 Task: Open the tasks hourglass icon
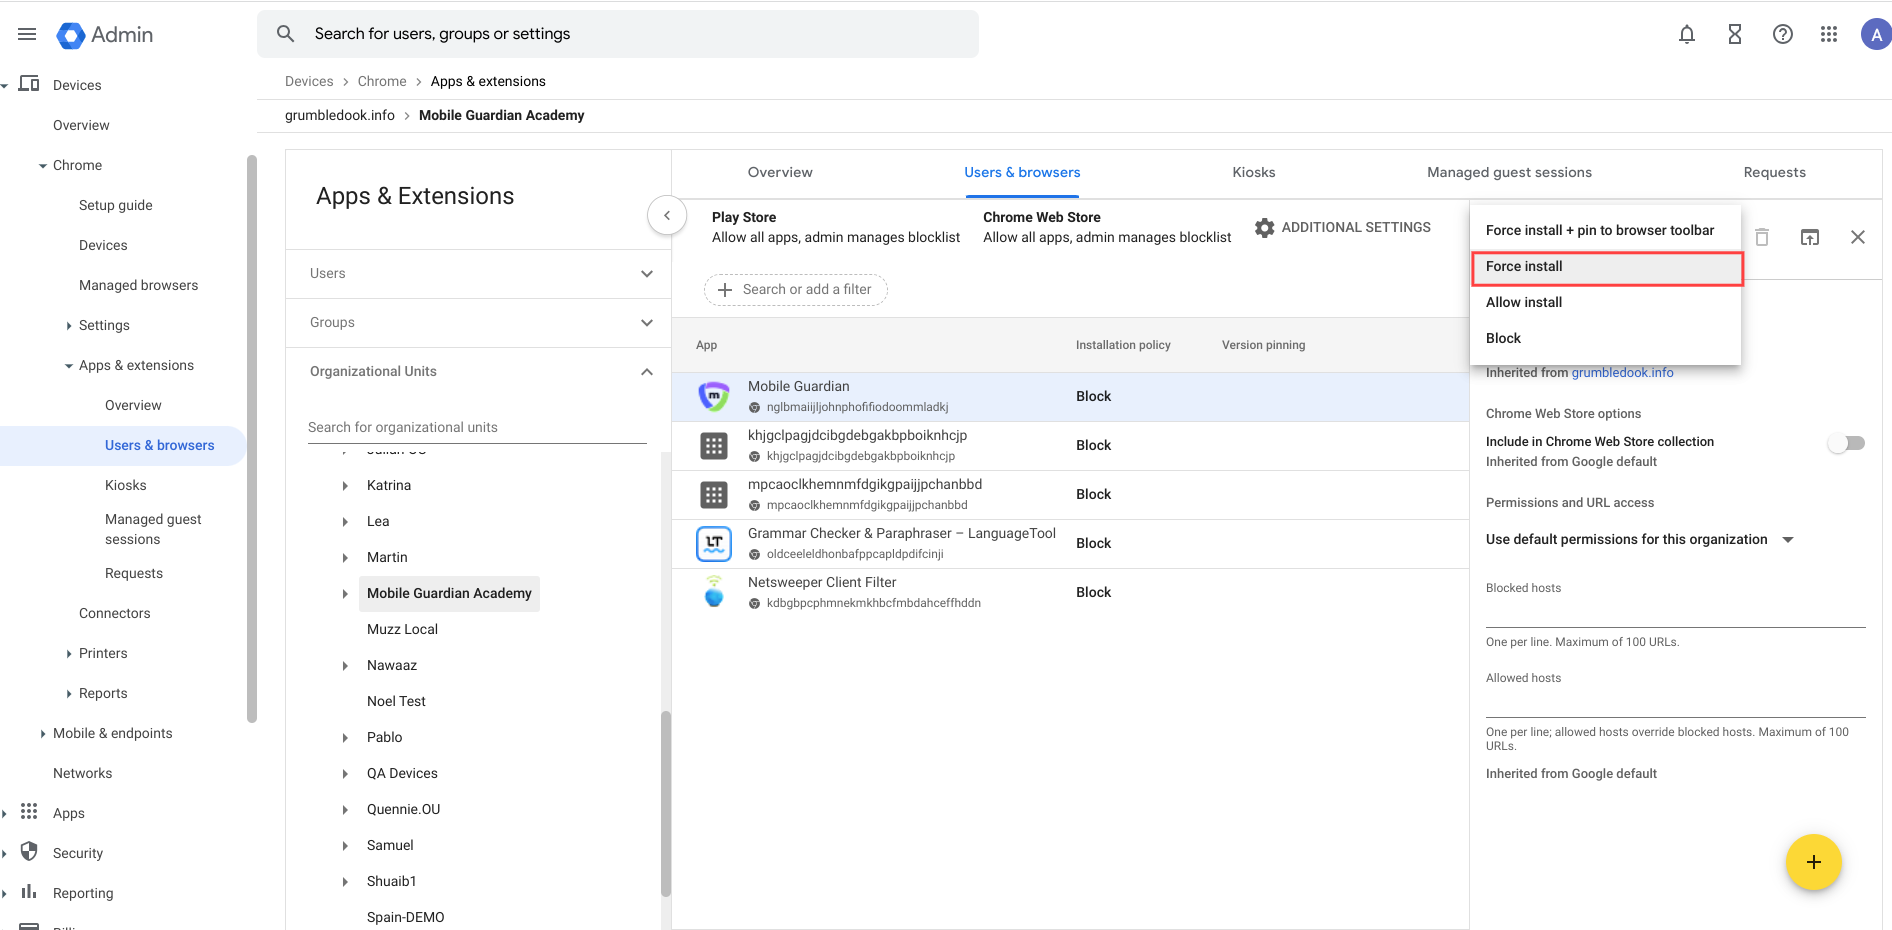coord(1735,34)
